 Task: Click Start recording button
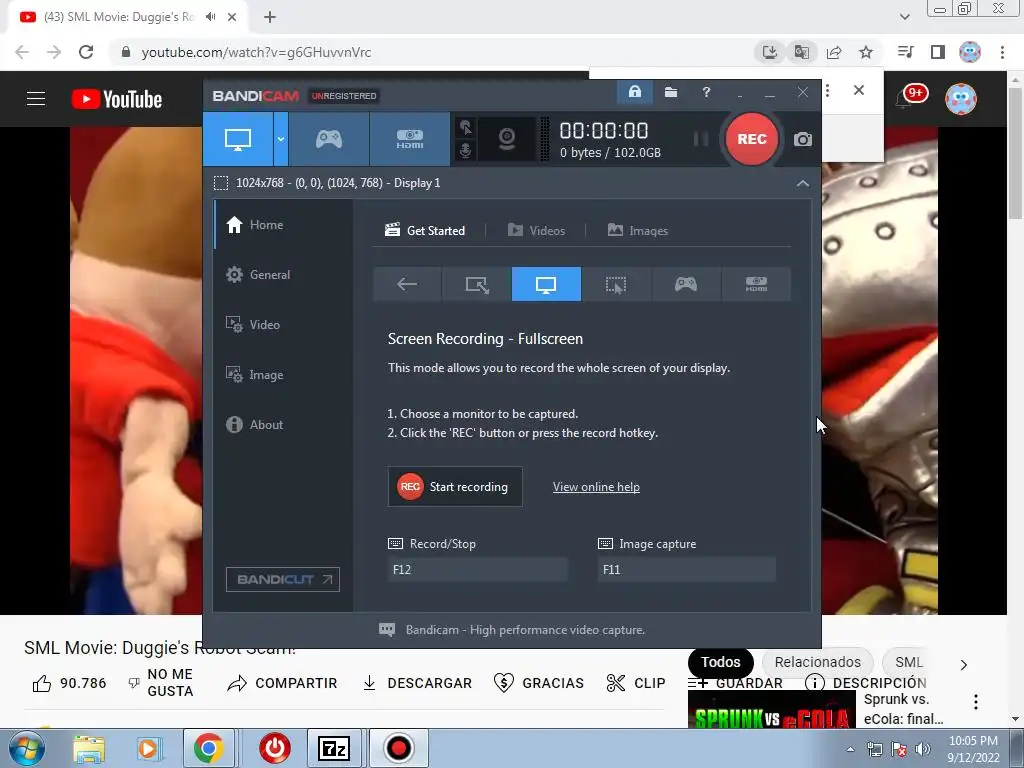pos(455,487)
